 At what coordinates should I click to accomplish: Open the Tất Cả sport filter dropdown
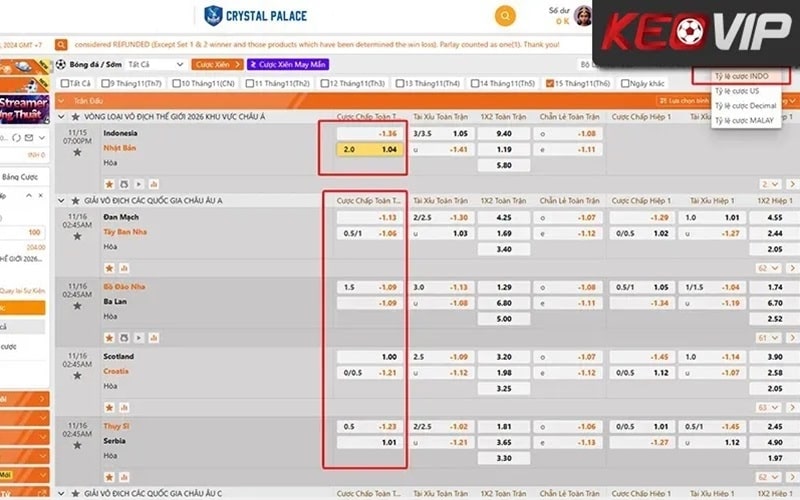[x=155, y=64]
